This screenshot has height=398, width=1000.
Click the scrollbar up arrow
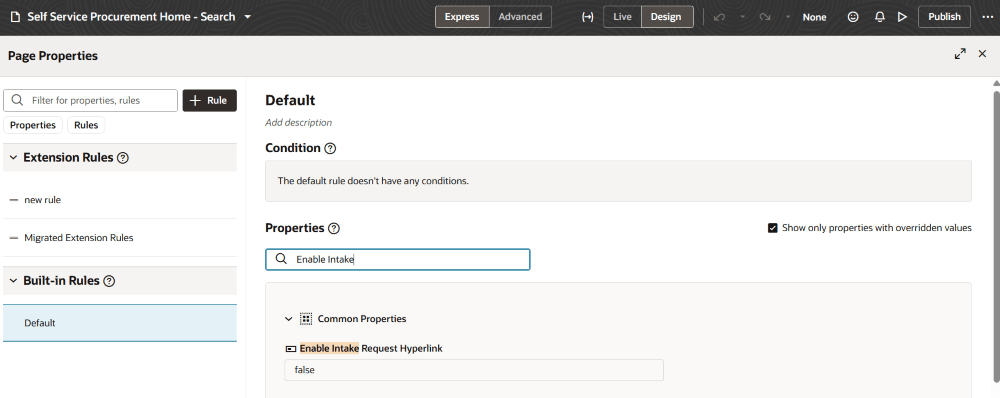[996, 83]
